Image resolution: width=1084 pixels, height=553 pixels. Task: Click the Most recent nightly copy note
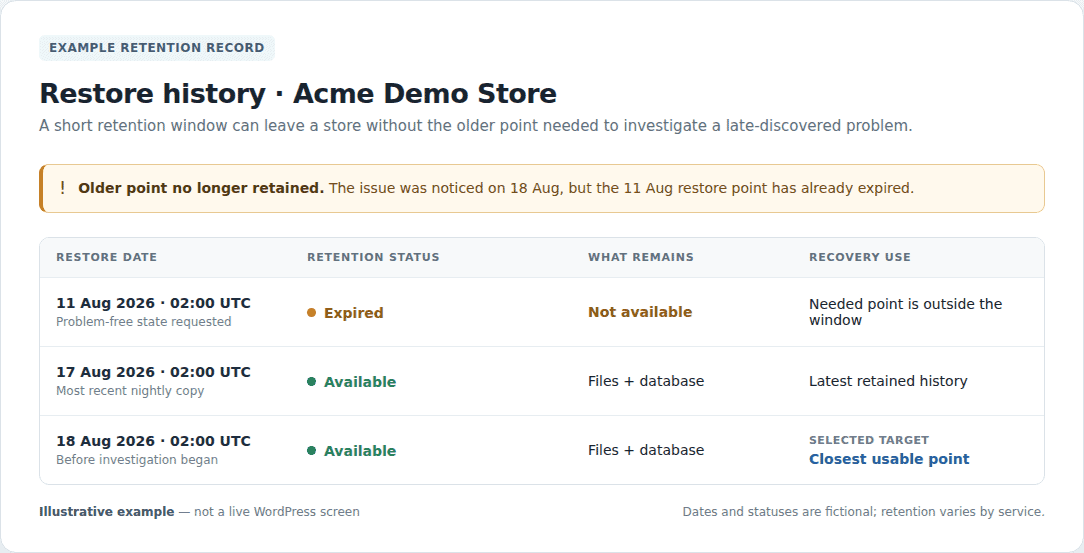[x=130, y=391]
